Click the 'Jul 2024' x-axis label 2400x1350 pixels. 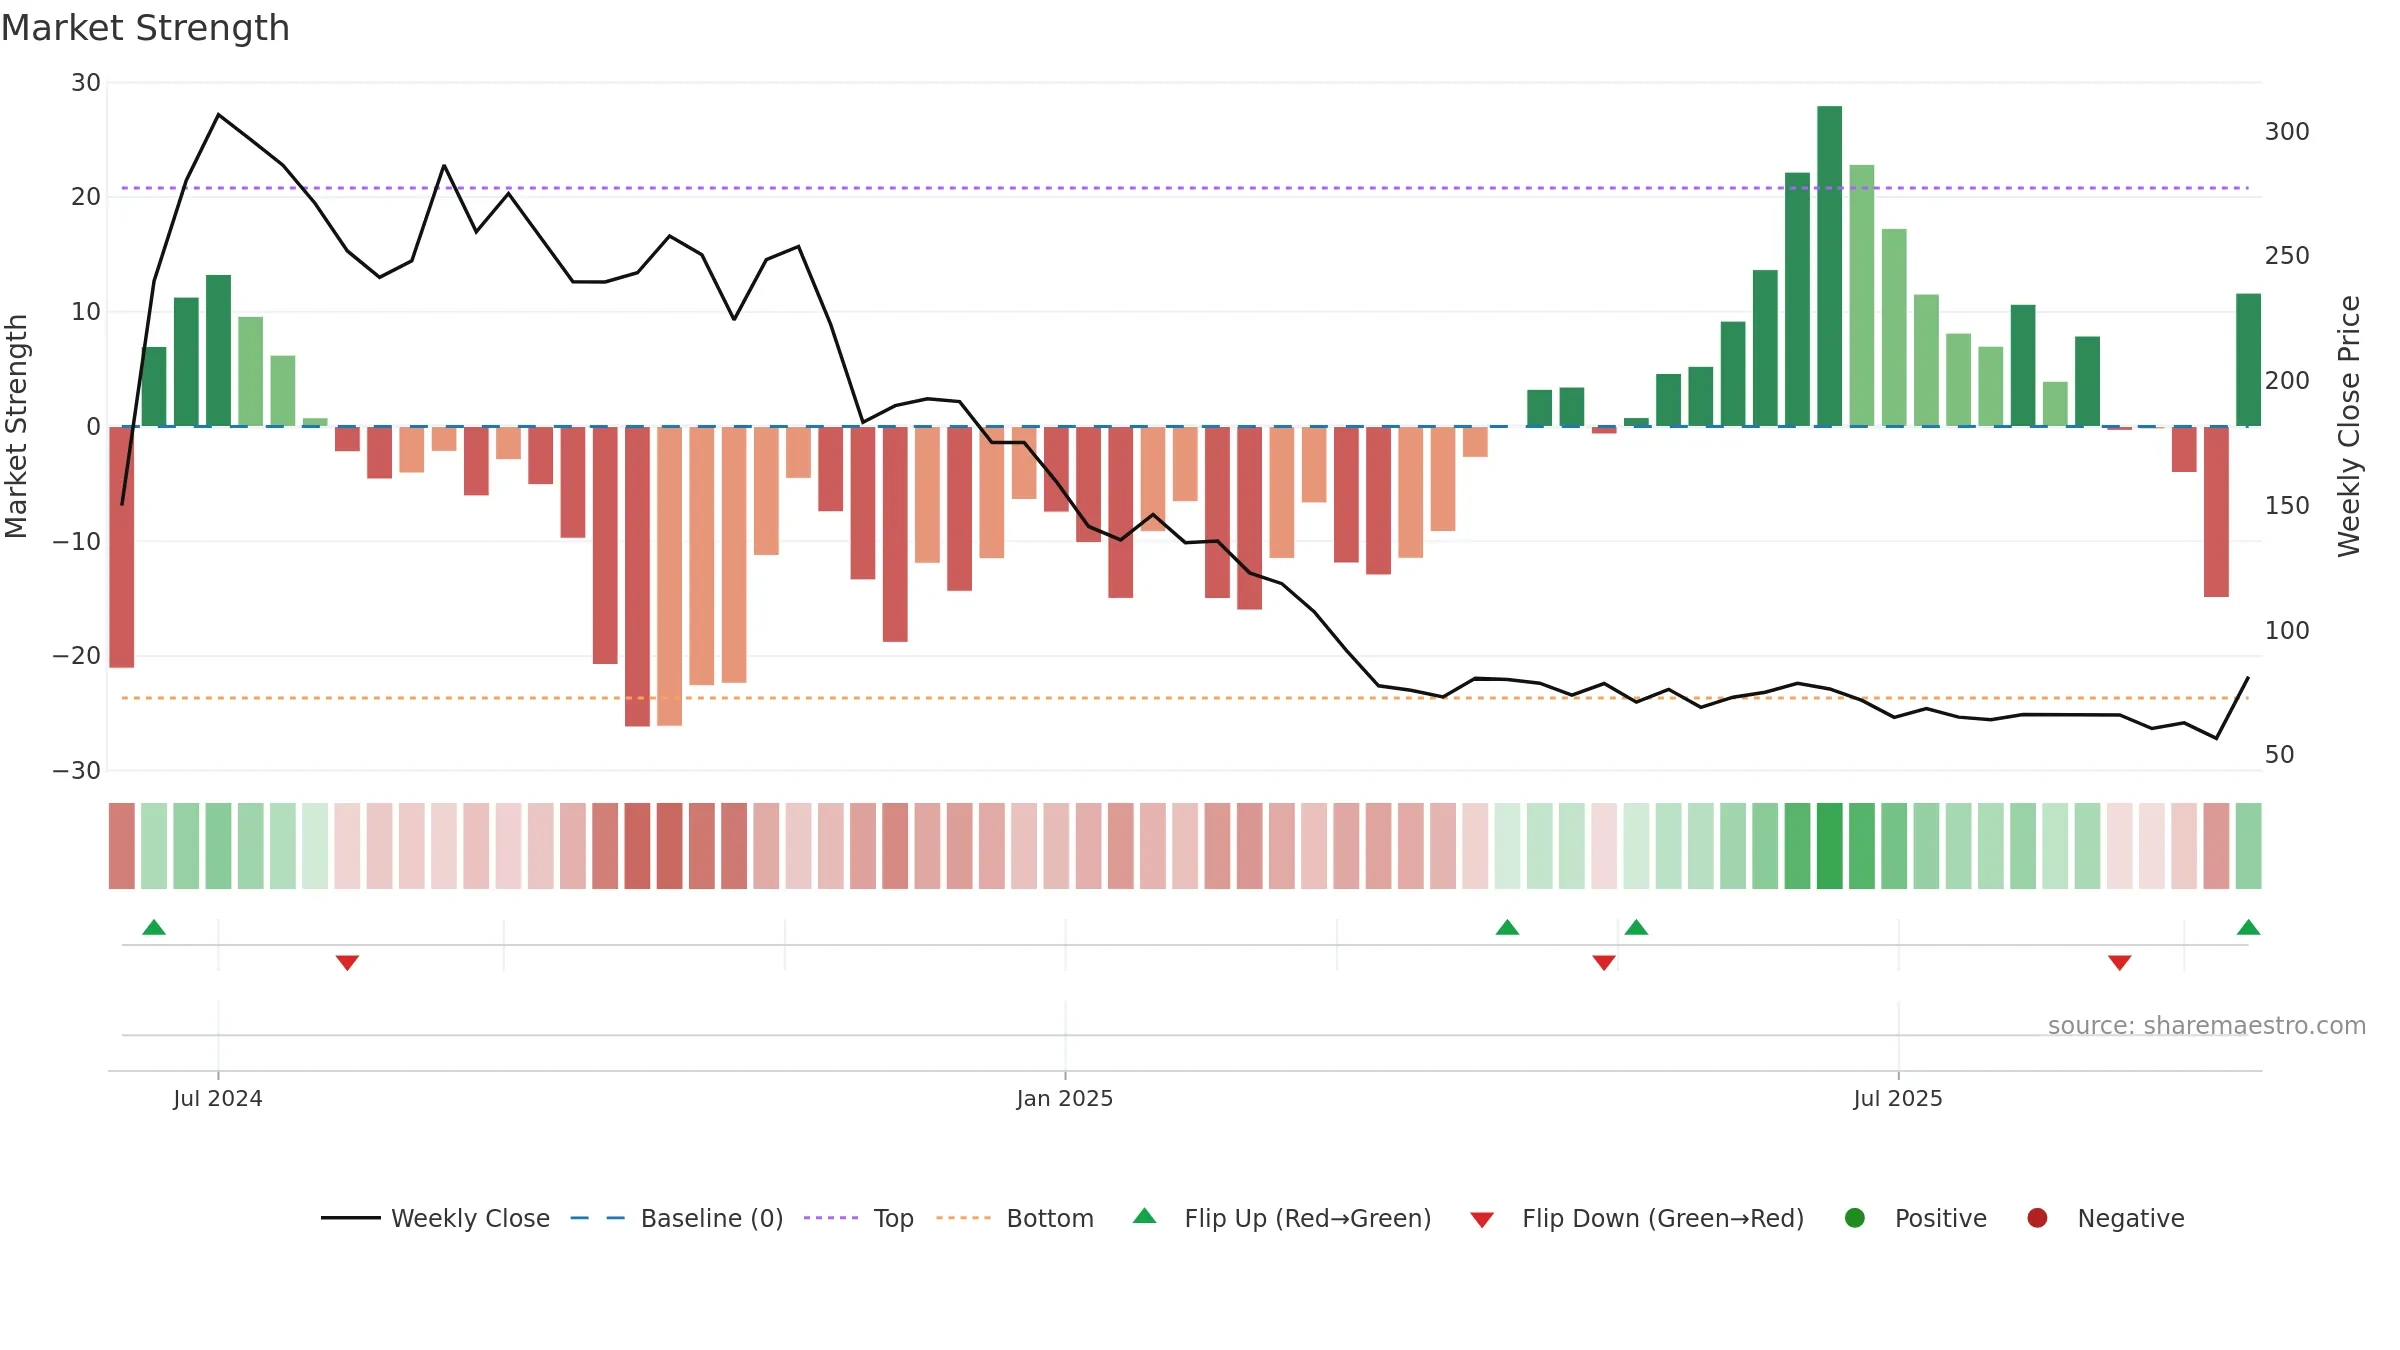point(218,1098)
